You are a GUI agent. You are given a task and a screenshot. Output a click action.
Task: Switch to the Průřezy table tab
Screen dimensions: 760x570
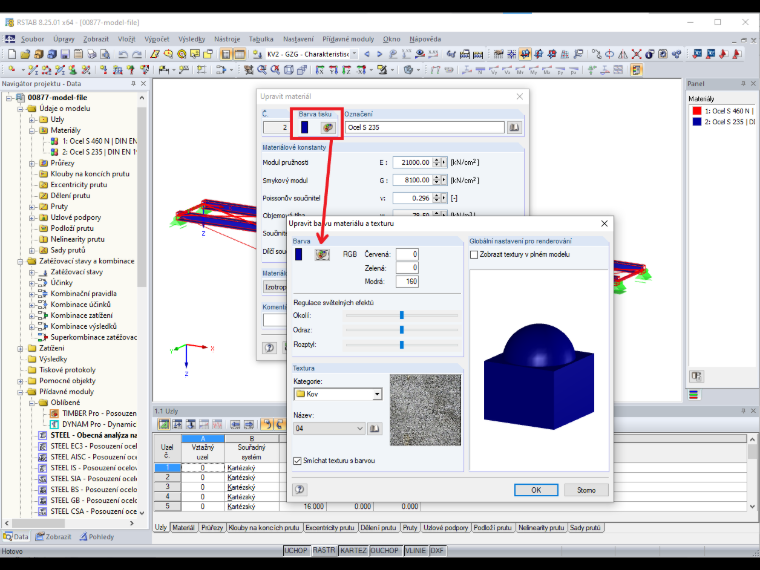(x=212, y=527)
